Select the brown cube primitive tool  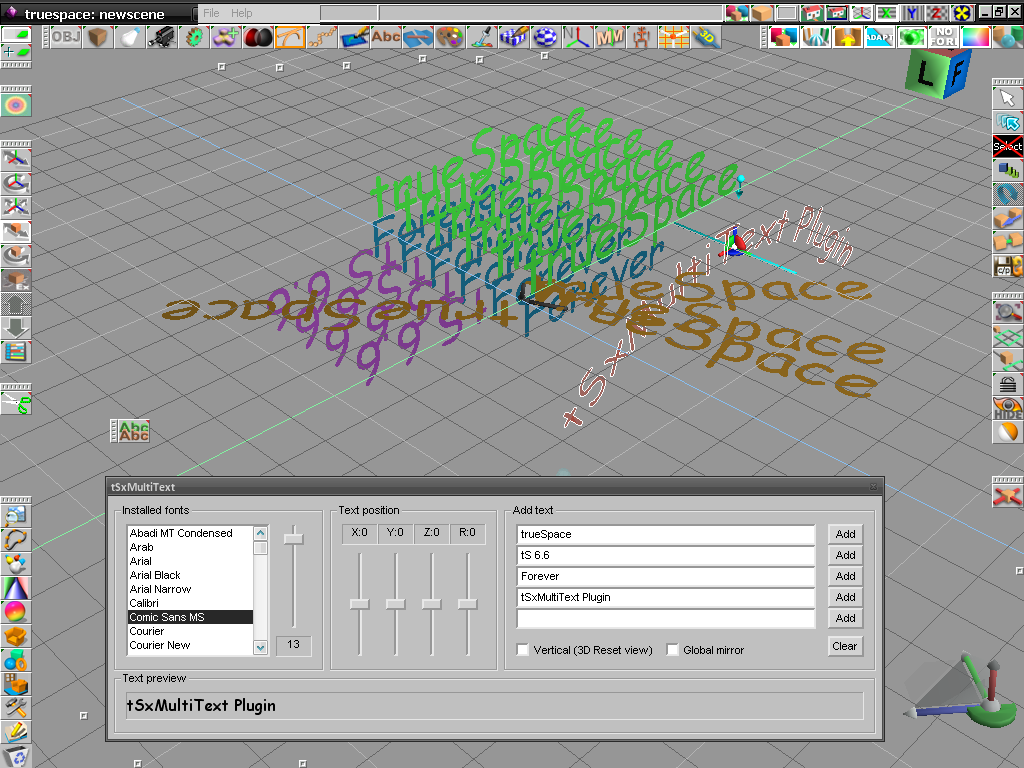97,37
